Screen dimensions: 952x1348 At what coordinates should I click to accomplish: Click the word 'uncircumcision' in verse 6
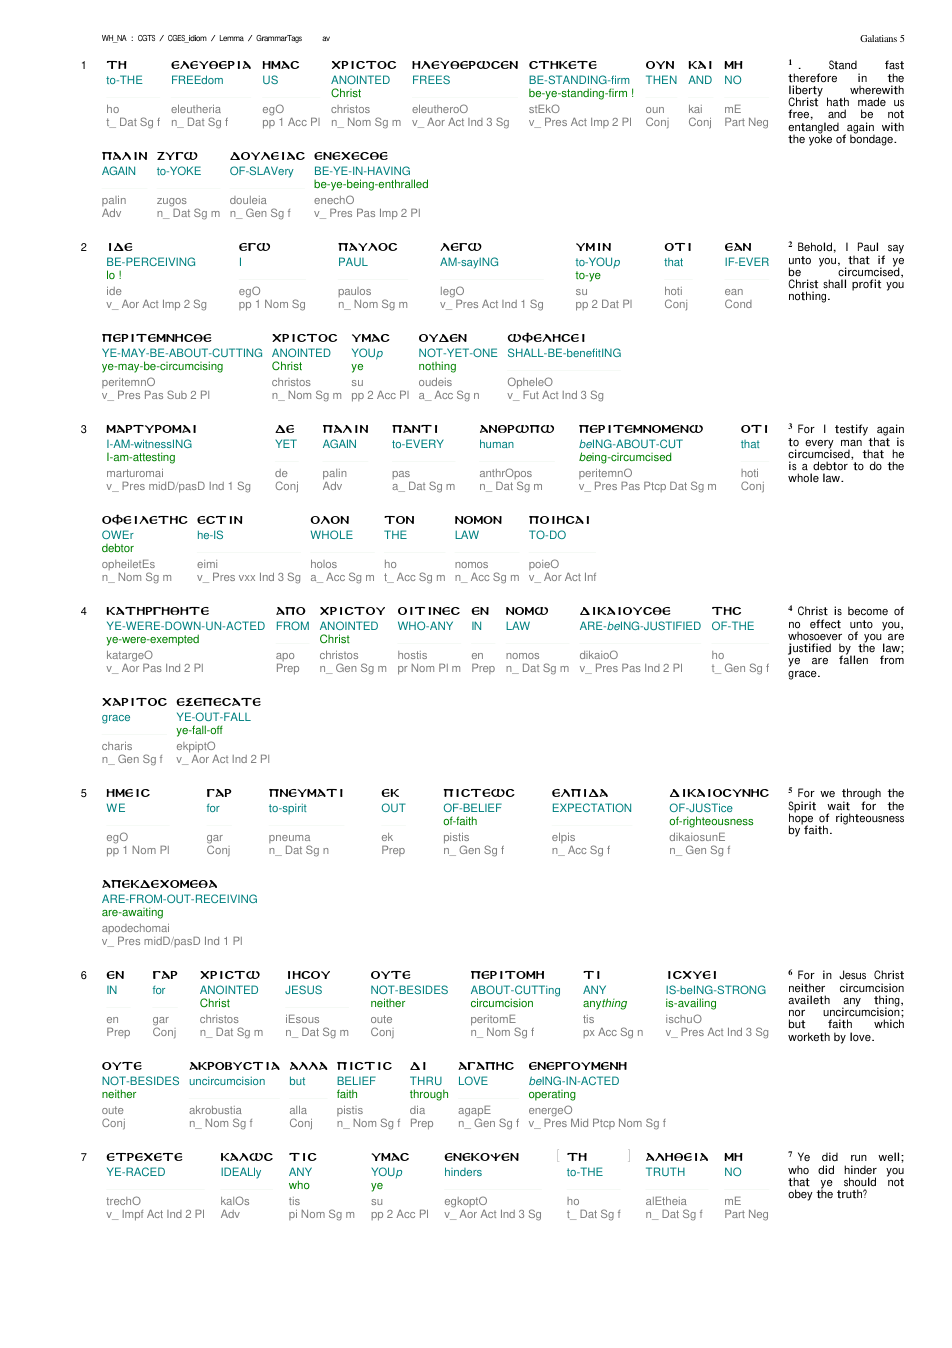point(227,1082)
